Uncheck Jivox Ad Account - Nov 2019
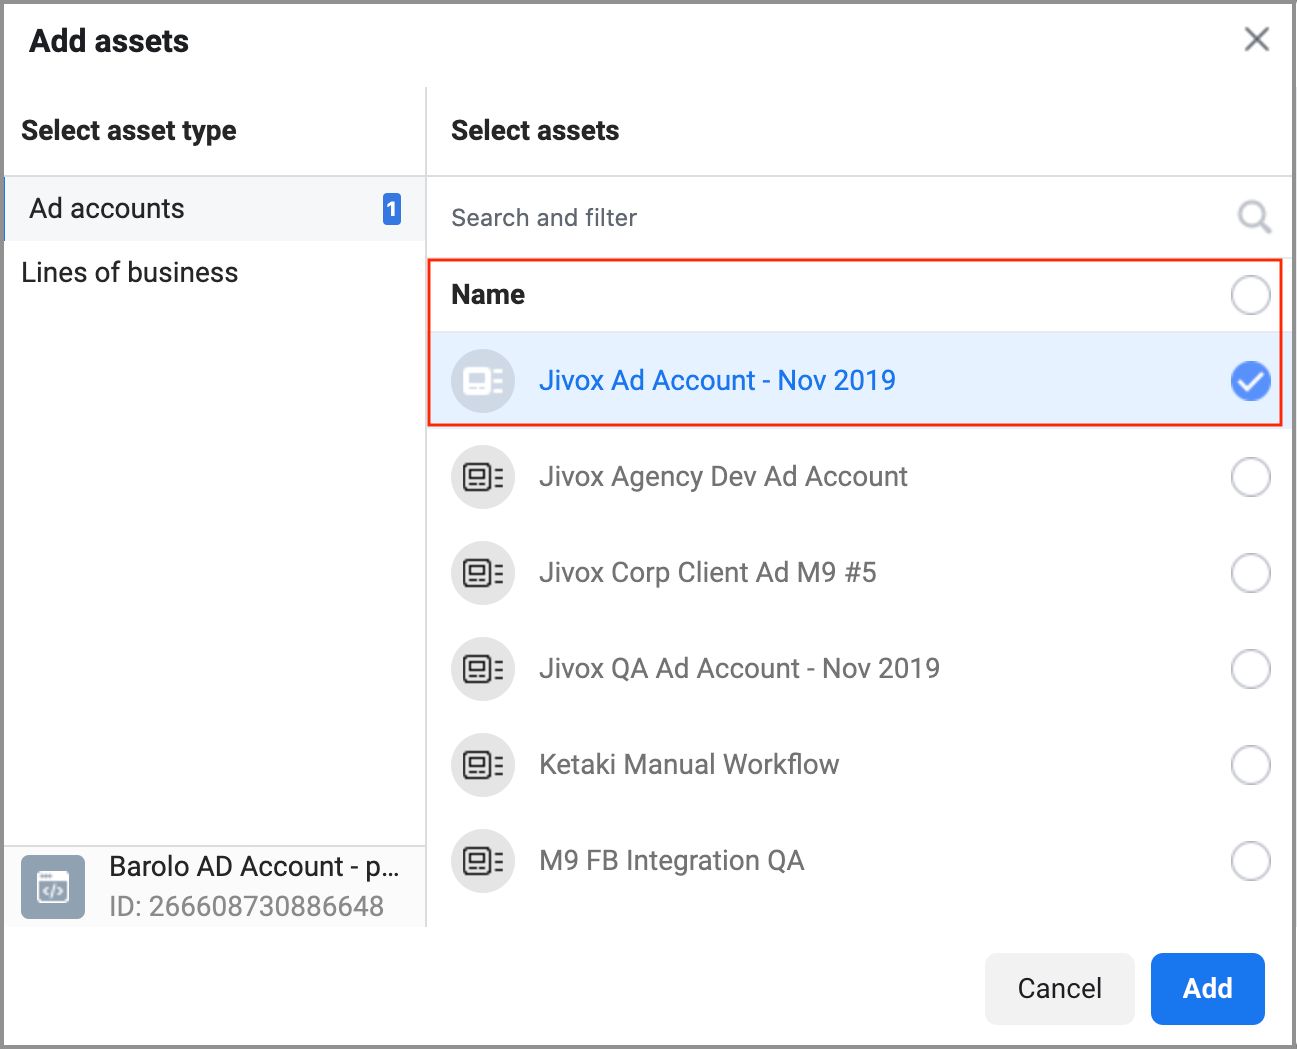 pyautogui.click(x=1250, y=381)
